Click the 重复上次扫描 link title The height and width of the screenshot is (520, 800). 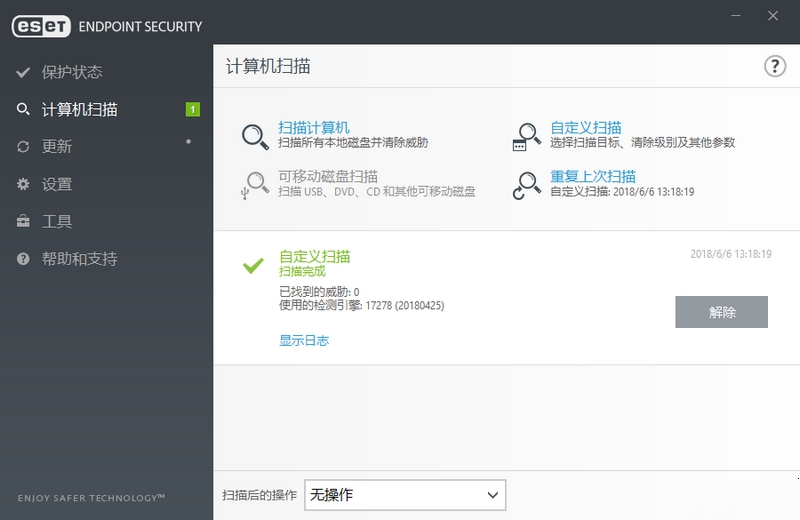[593, 176]
